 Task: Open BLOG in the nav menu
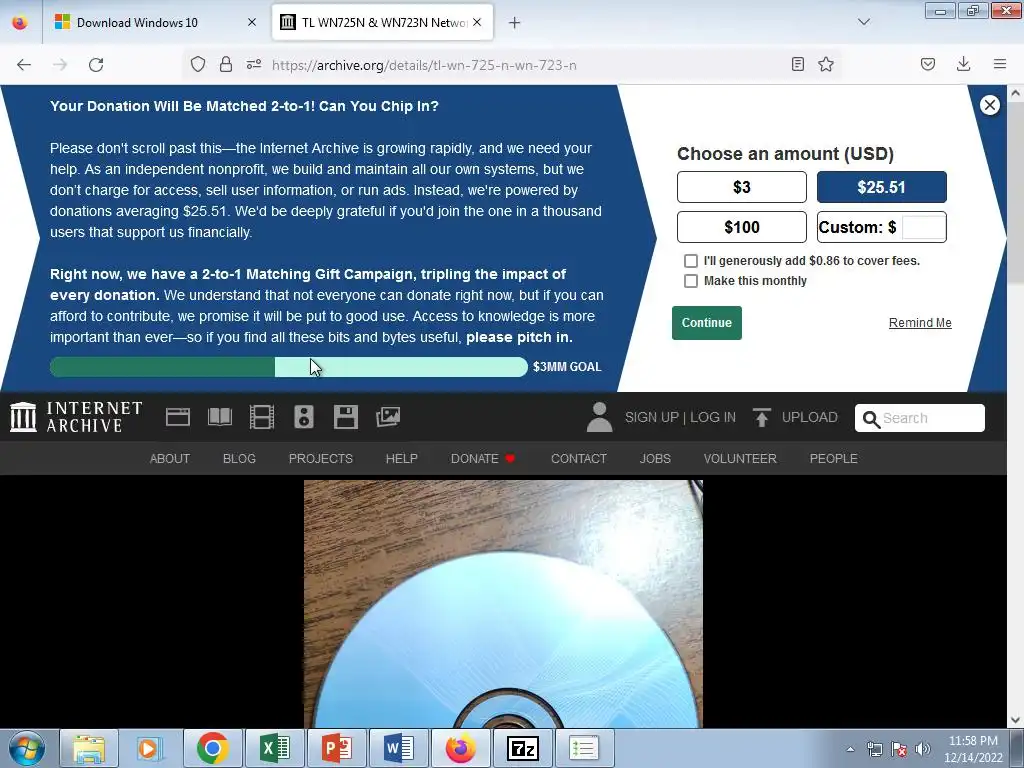point(239,458)
